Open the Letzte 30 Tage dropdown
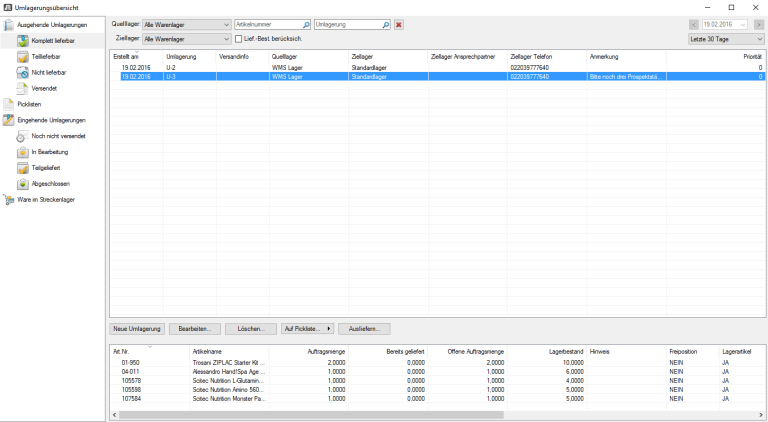The height and width of the screenshot is (422, 768). pos(759,39)
